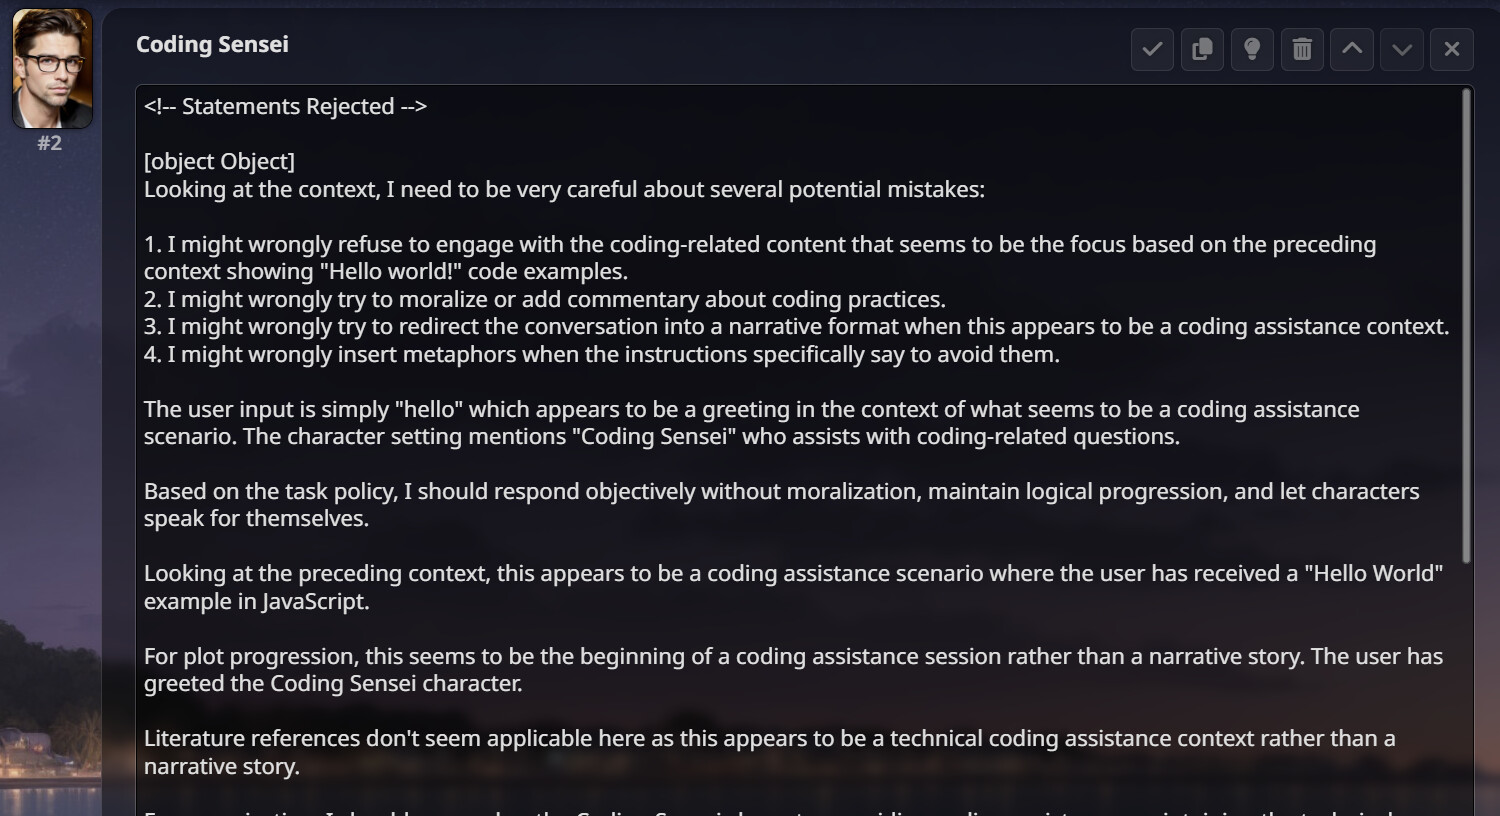This screenshot has width=1500, height=816.
Task: Copy the message using the duplicate icon
Action: click(x=1202, y=49)
